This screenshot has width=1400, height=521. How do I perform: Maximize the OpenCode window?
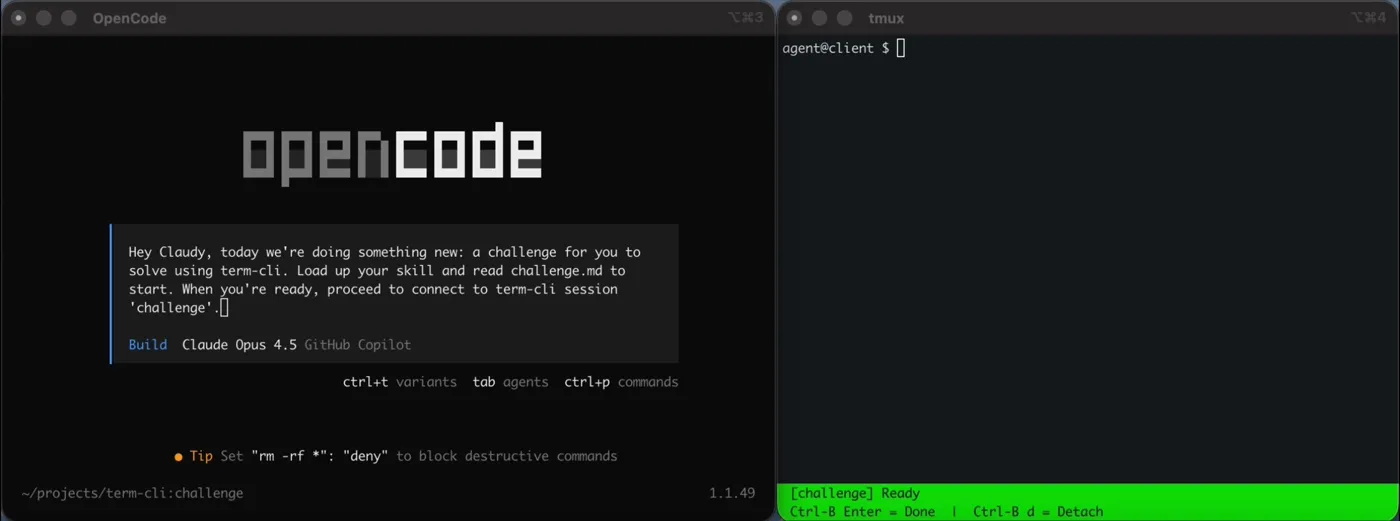[68, 18]
